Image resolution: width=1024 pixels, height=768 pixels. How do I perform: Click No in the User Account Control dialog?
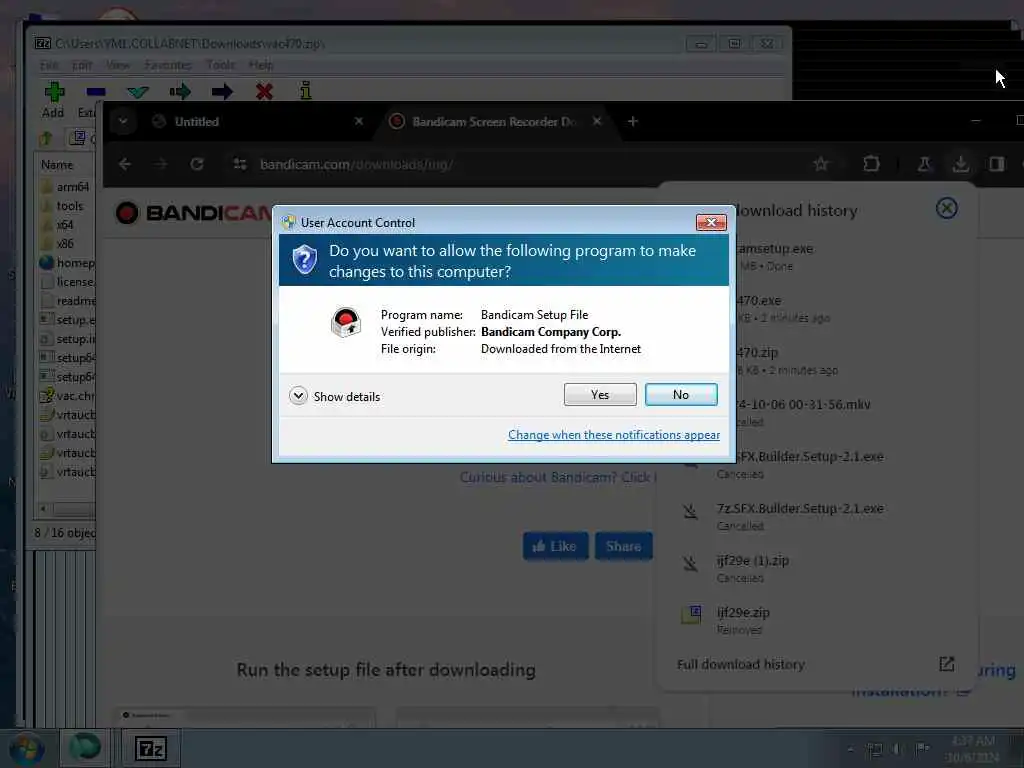click(681, 394)
